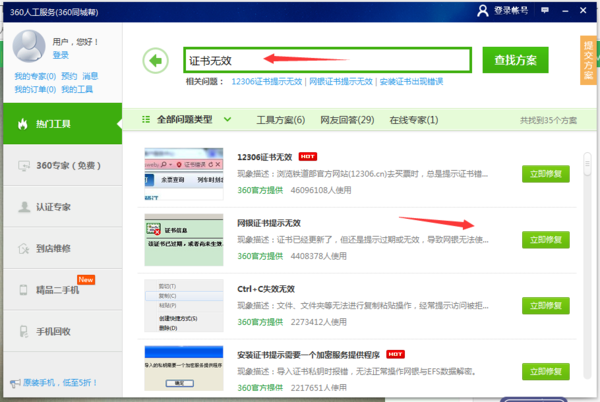Click the user avatar picture
Screen dimensions: 600x402
[29, 47]
